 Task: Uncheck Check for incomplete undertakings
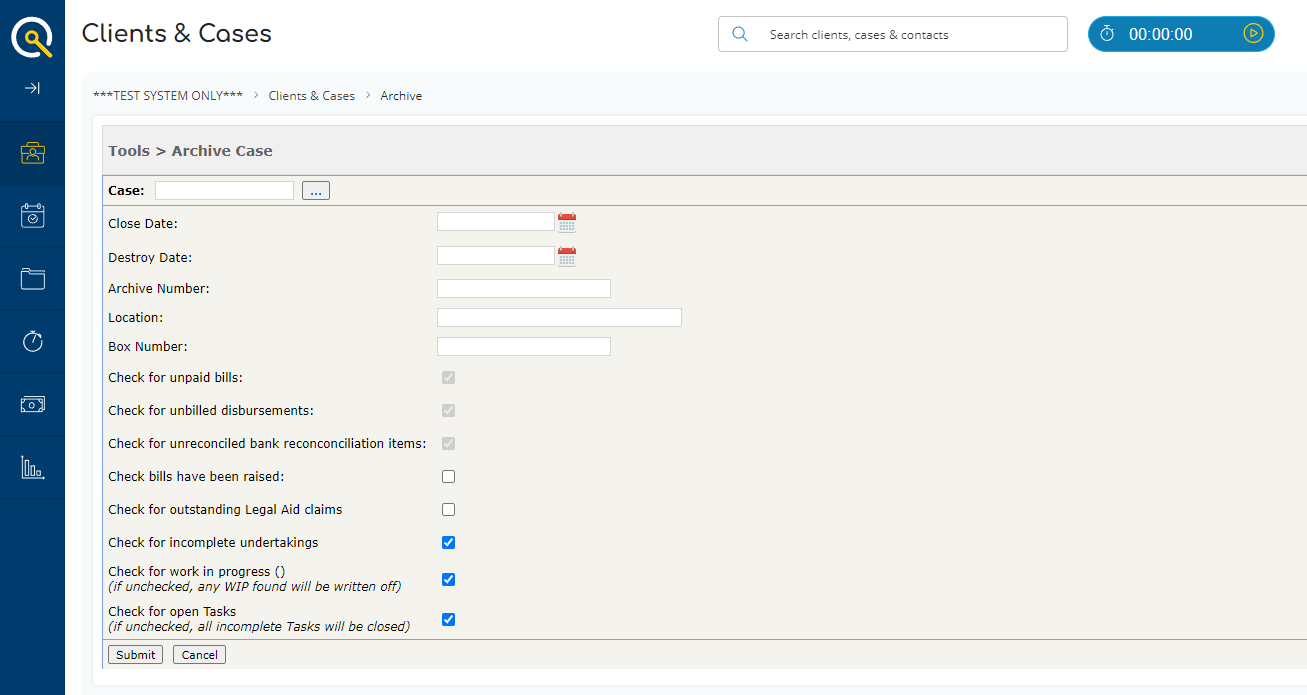(448, 542)
